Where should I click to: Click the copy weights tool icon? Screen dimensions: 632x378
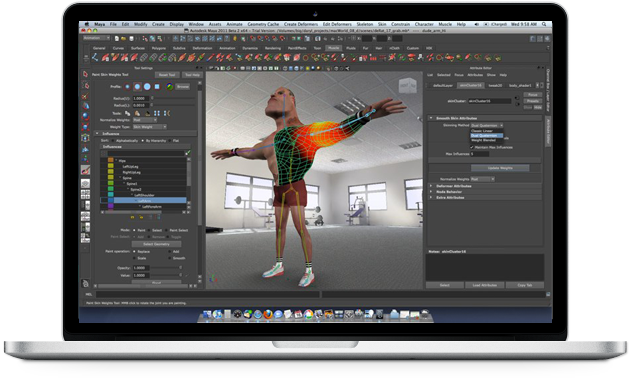pyautogui.click(x=127, y=114)
